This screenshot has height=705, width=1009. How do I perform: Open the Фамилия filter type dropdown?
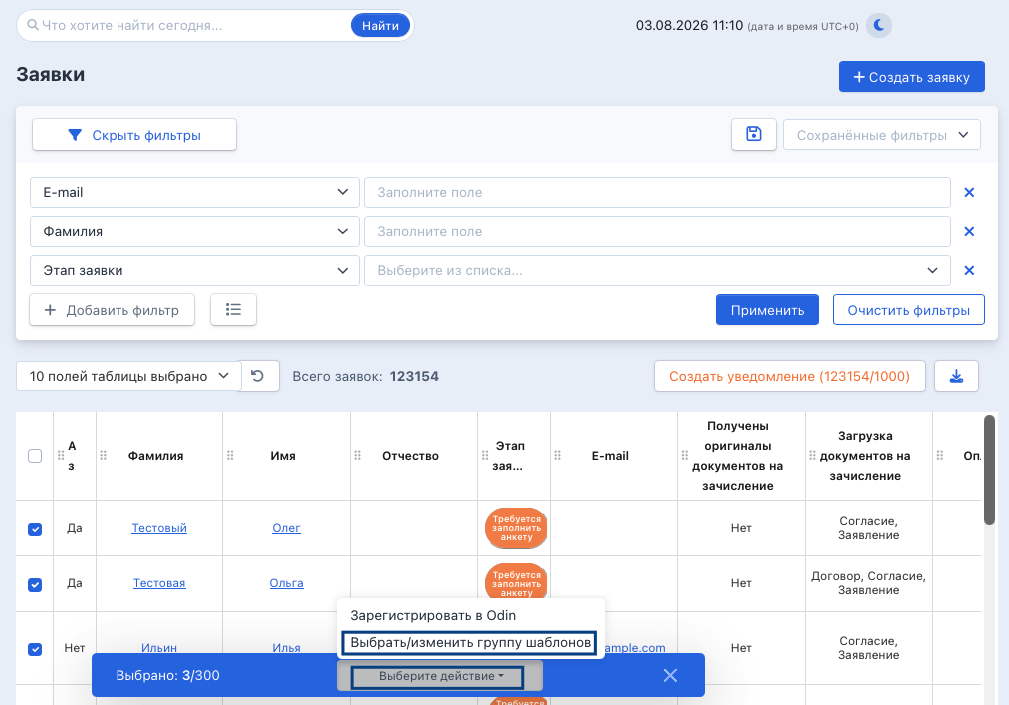point(194,232)
